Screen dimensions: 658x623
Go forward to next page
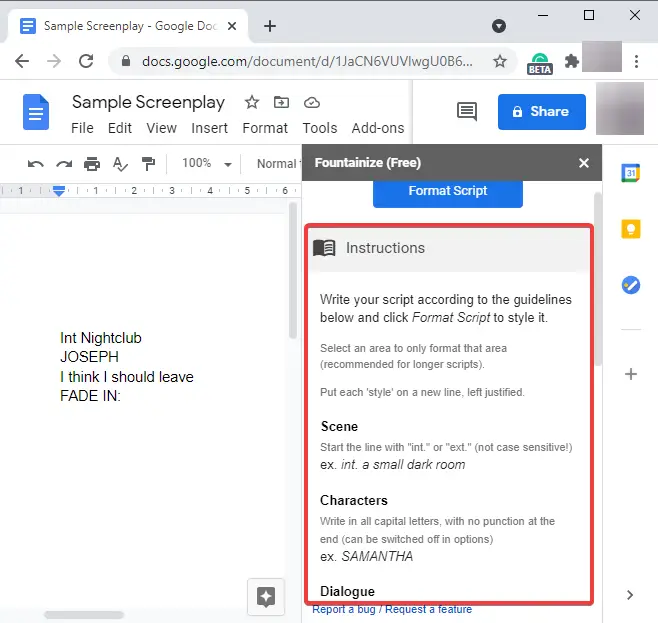(x=54, y=61)
